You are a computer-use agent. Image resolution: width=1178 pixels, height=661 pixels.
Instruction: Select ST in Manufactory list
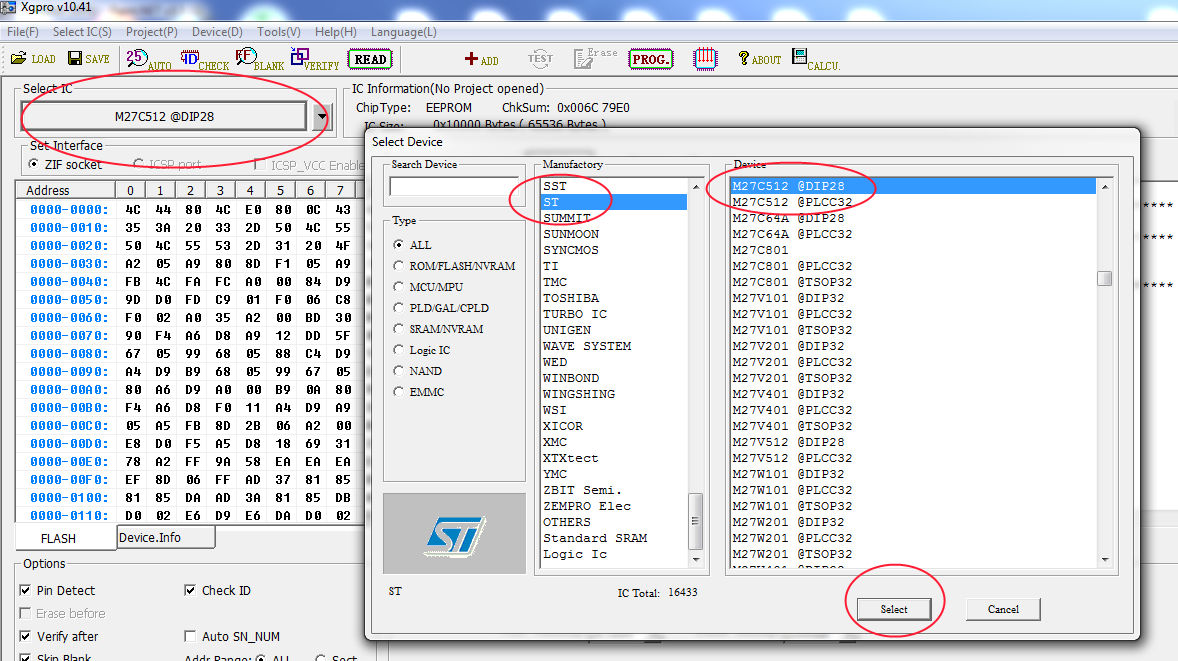(x=613, y=202)
